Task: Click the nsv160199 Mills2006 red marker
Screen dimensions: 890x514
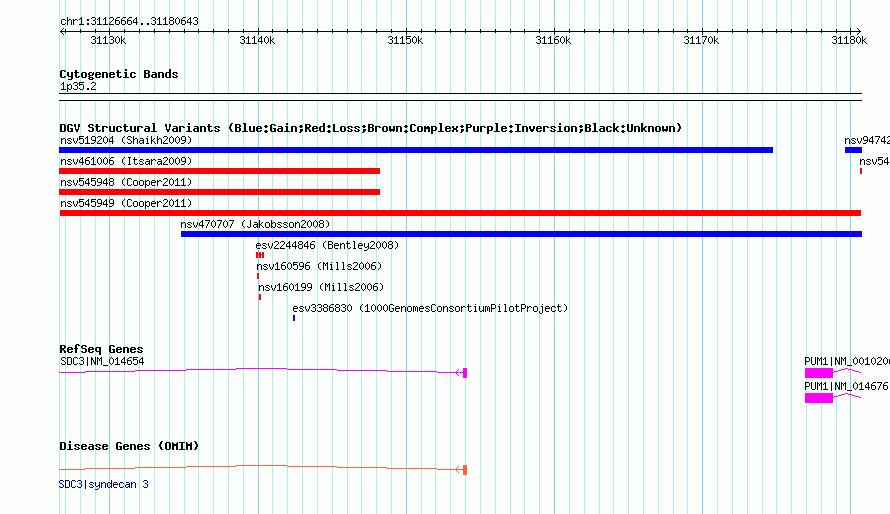Action: (260, 297)
